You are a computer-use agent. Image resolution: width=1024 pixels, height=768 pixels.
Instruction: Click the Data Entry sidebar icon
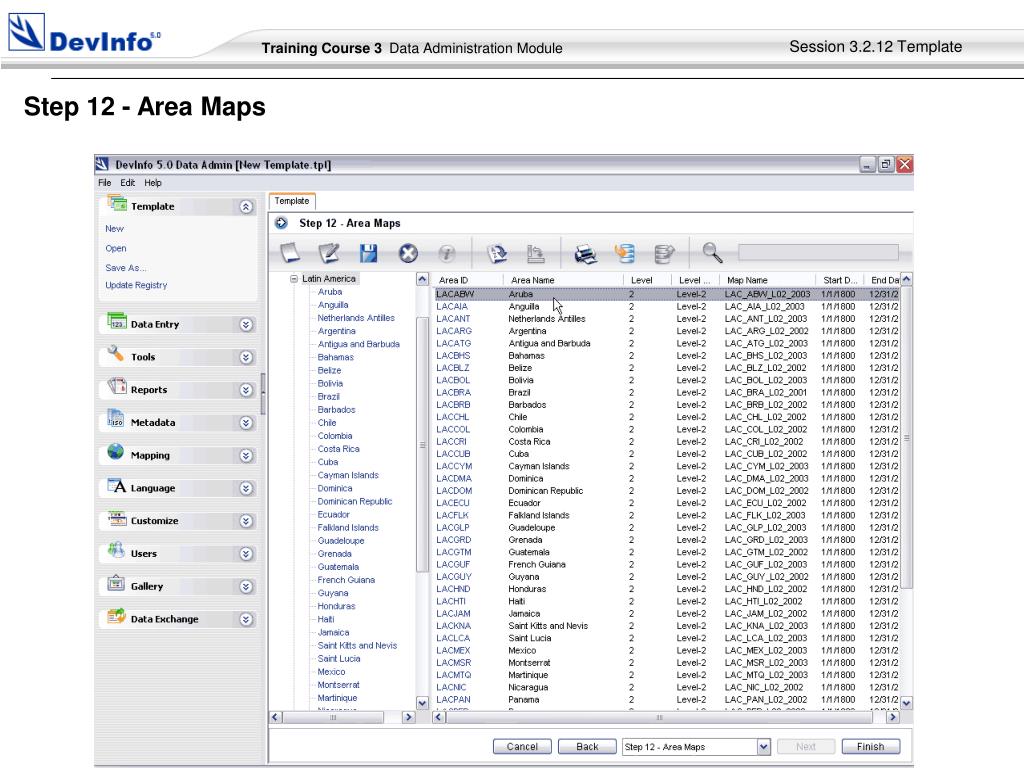(x=116, y=321)
